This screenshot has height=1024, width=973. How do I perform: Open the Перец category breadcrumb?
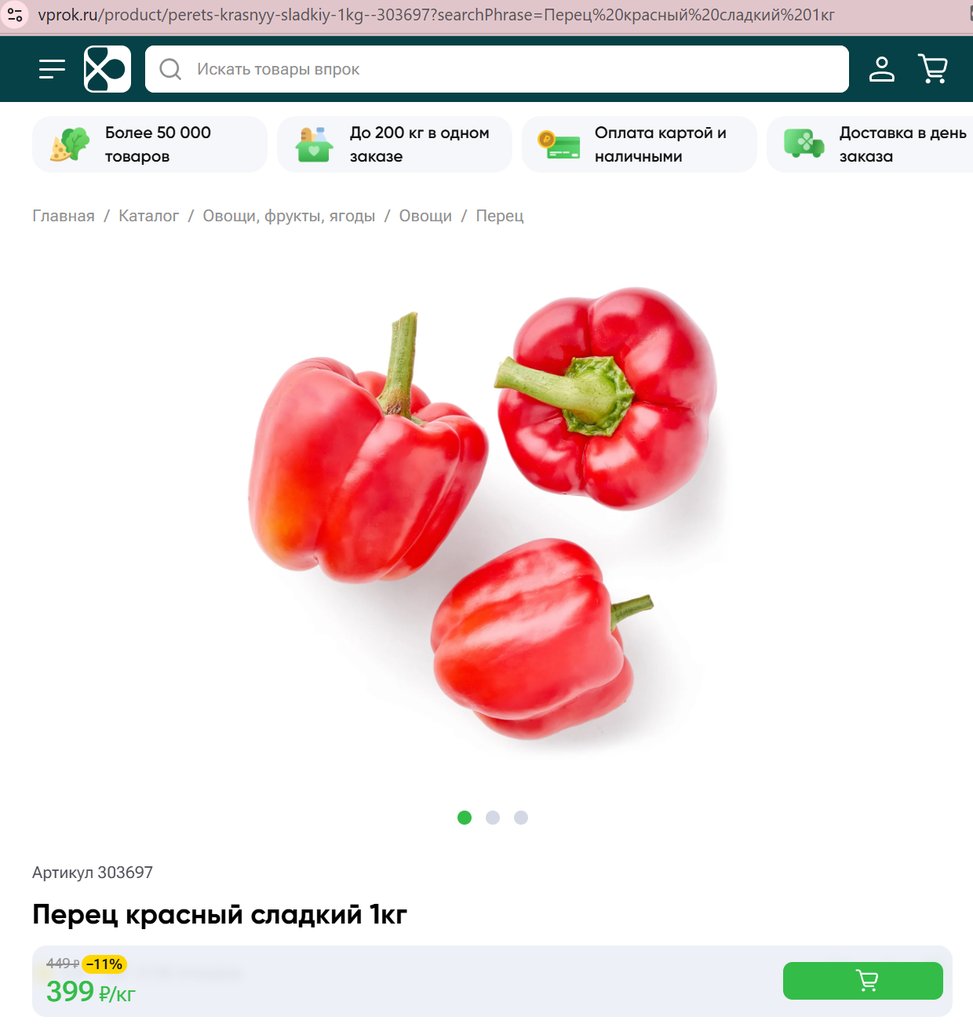tap(500, 216)
